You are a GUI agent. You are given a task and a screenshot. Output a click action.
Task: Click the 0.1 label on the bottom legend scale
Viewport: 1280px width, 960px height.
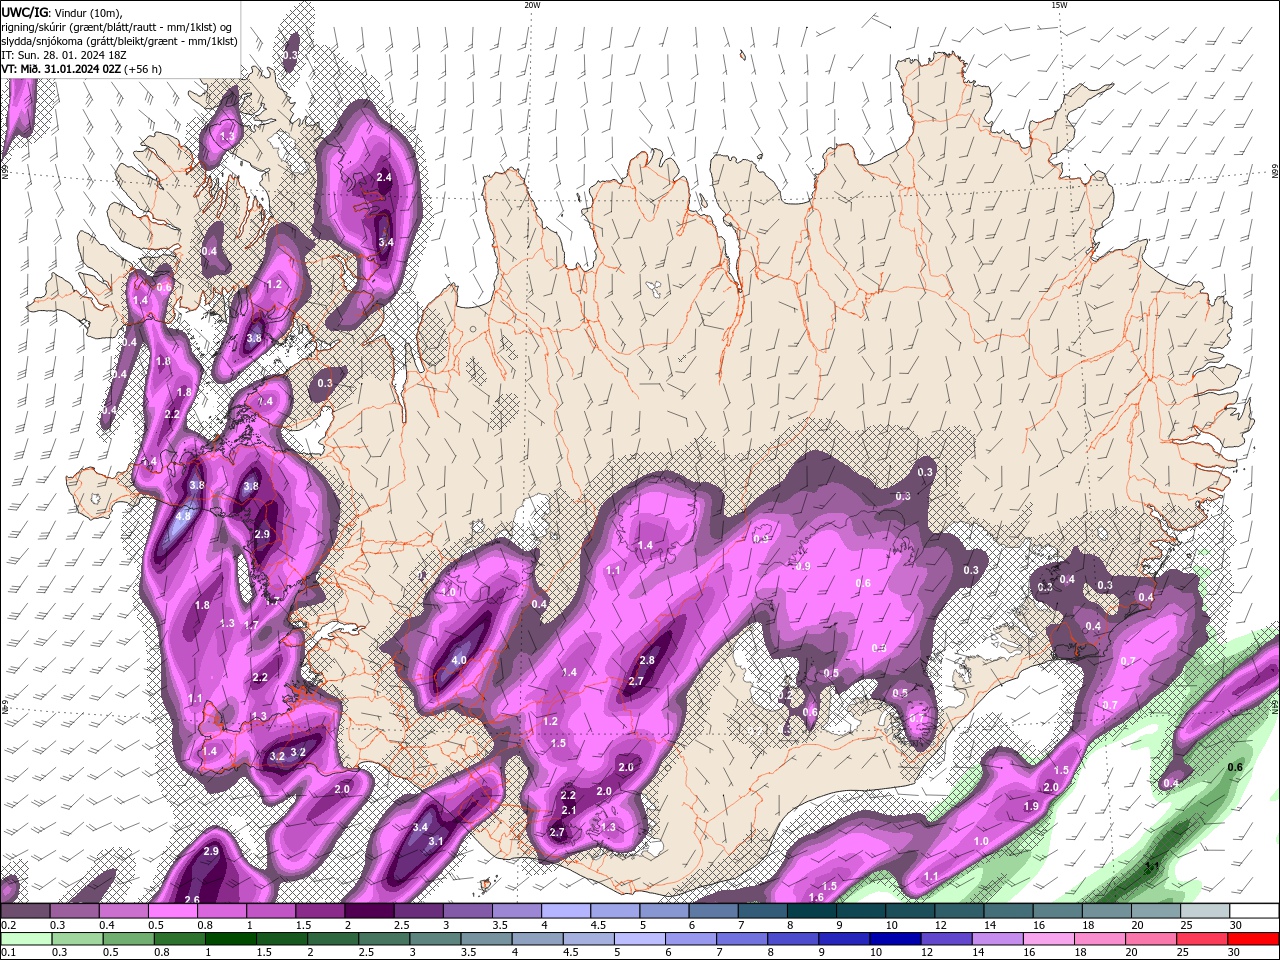(x=7, y=953)
